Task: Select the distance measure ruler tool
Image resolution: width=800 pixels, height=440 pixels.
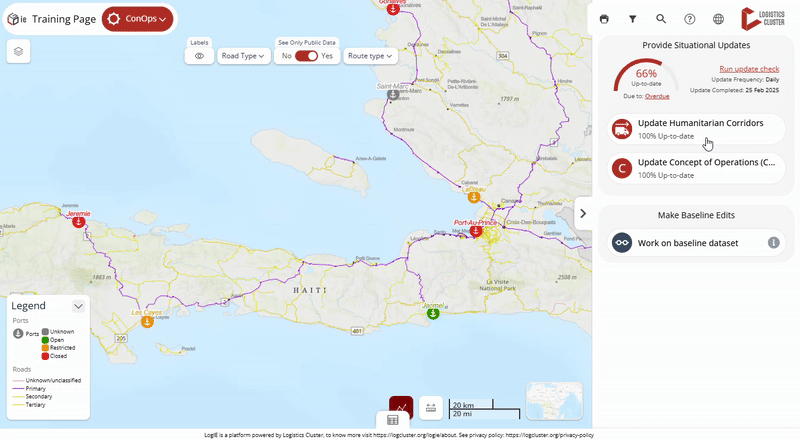Action: [431, 407]
